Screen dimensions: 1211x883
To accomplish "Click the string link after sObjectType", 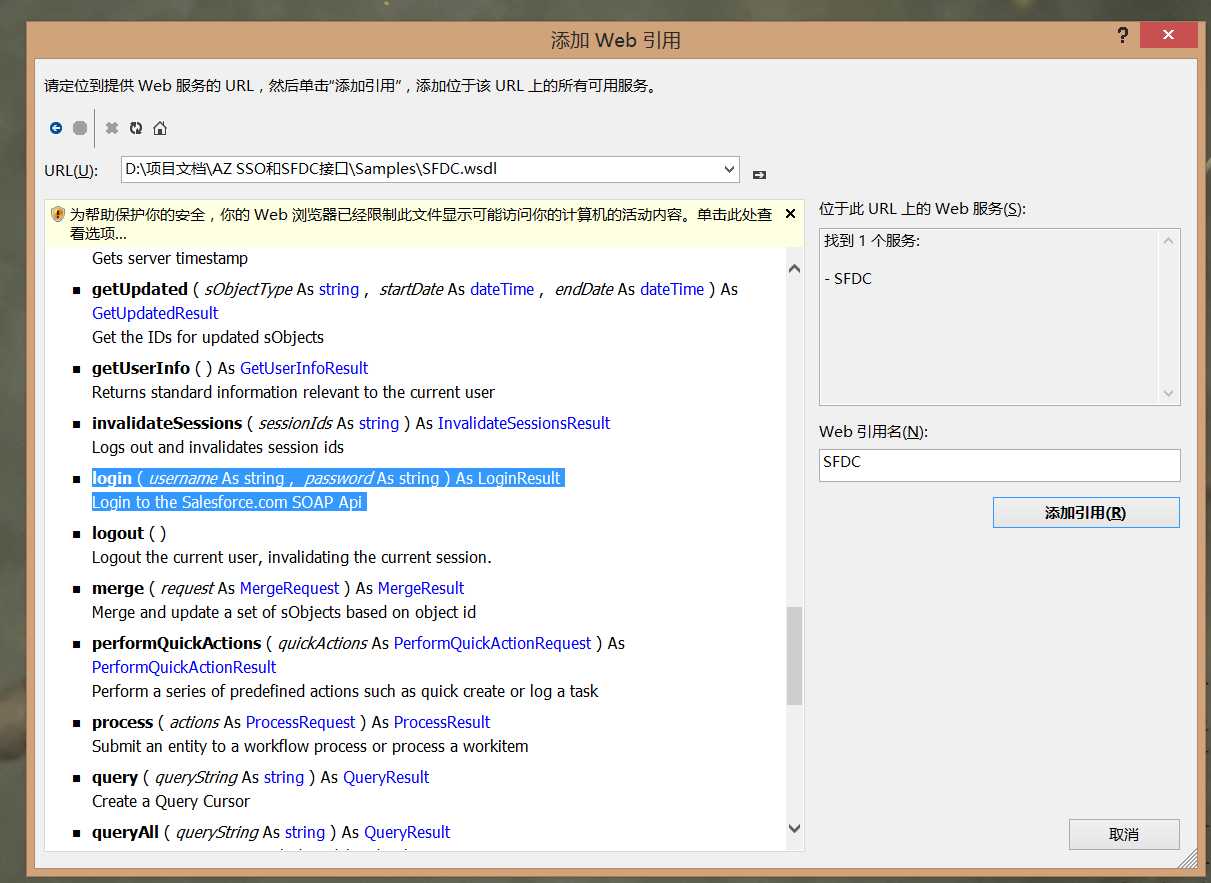I will 339,289.
